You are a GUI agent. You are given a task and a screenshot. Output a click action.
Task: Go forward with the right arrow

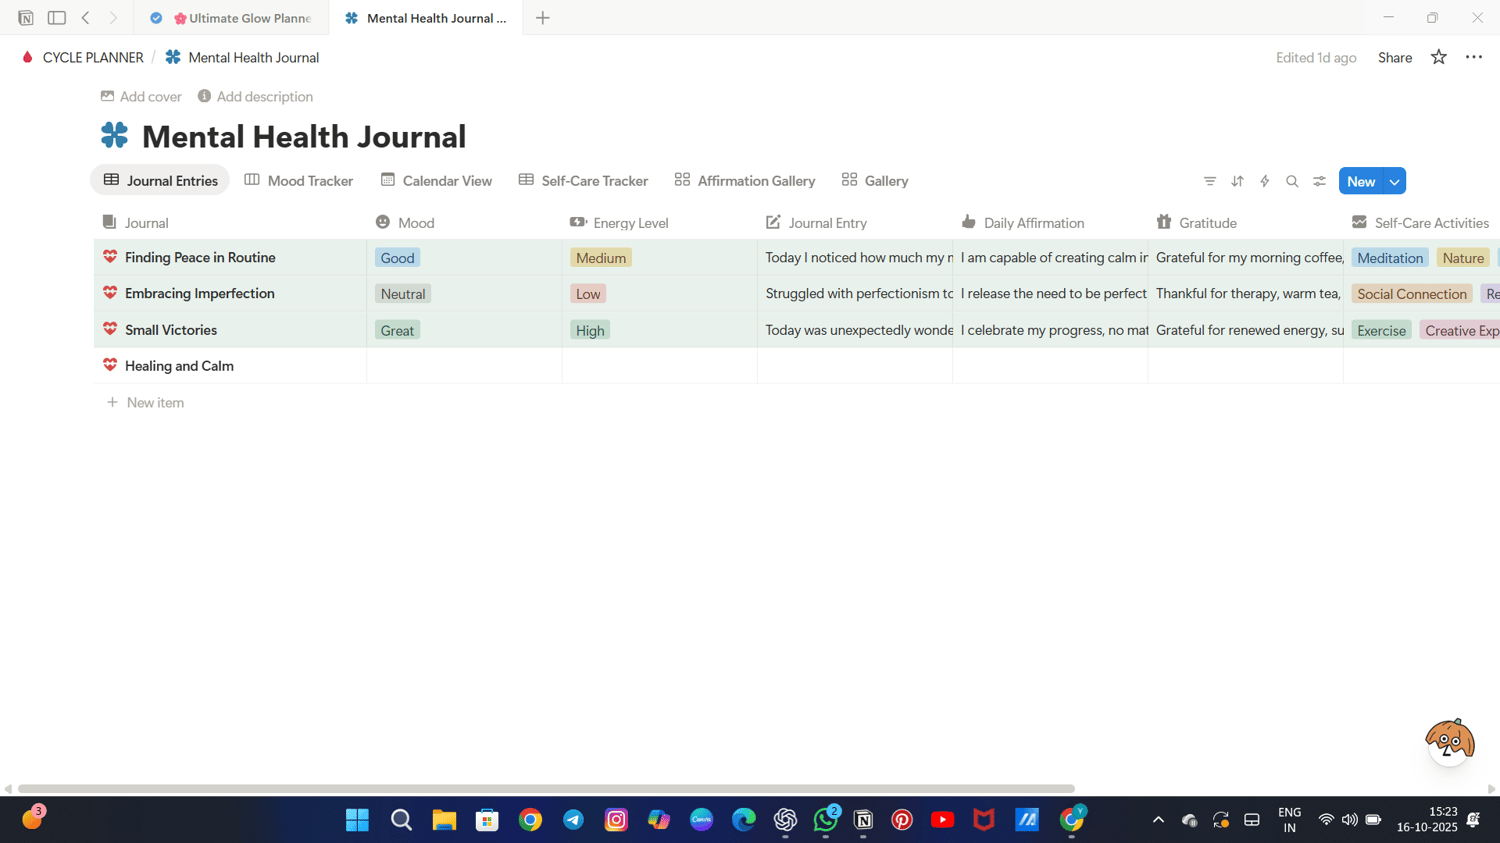pos(113,18)
